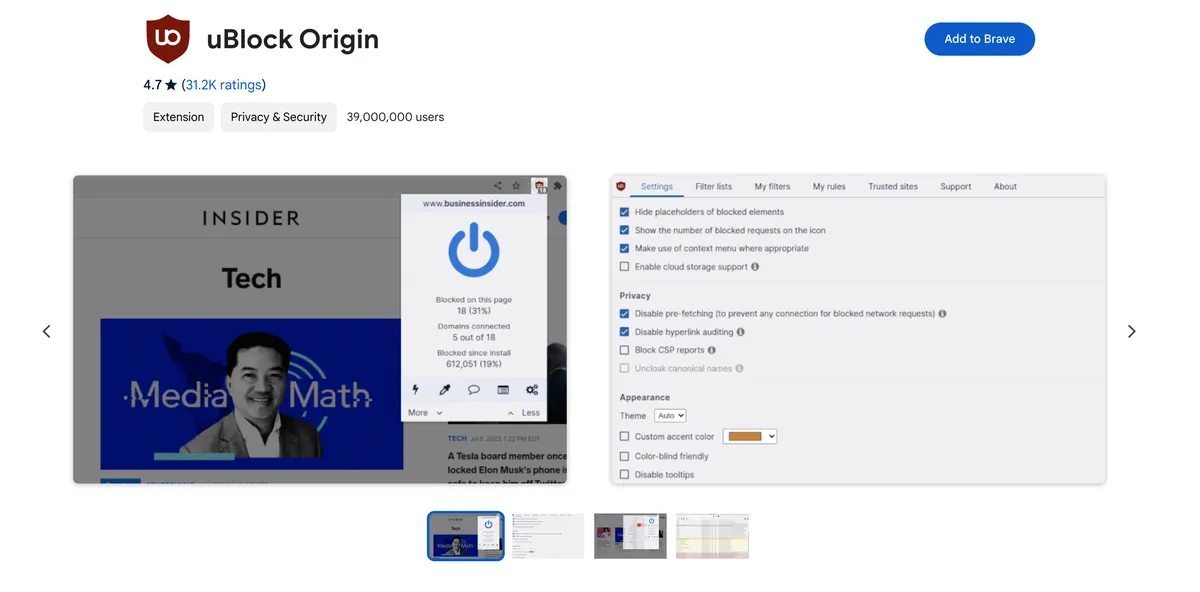
Task: Select the third screenshot thumbnail
Action: tap(630, 536)
